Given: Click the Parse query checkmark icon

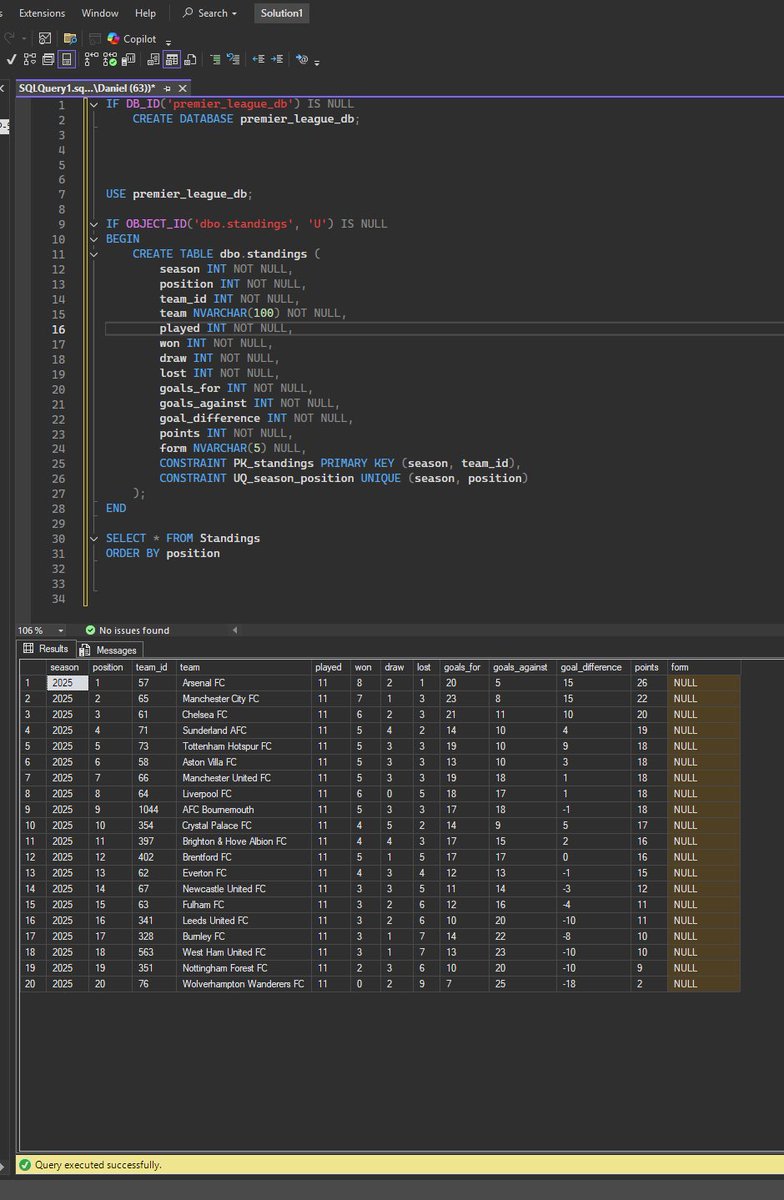Looking at the screenshot, I should (x=10, y=59).
